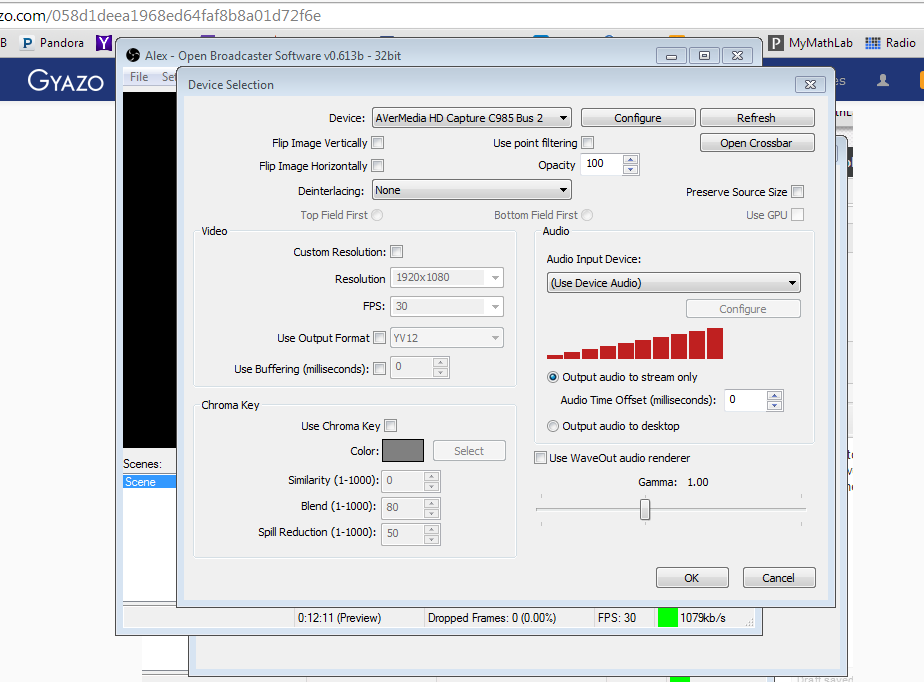This screenshot has height=682, width=924.
Task: Select Output audio to stream only
Action: 553,377
